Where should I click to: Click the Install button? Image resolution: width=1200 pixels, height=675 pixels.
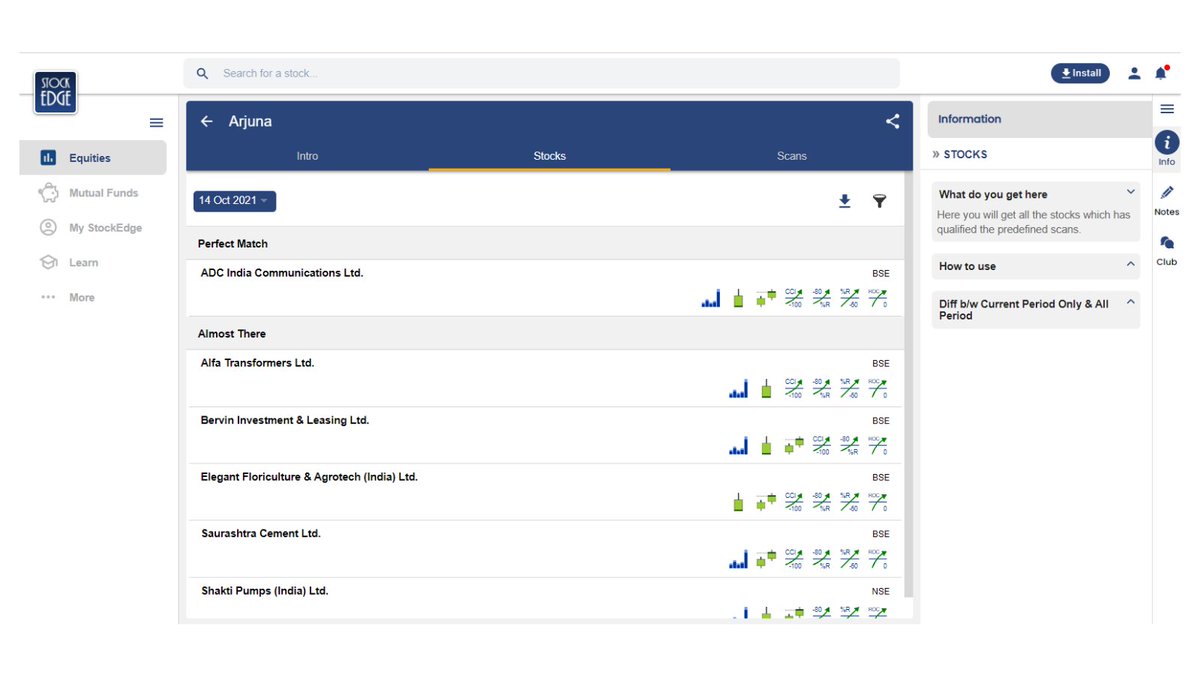(x=1080, y=73)
